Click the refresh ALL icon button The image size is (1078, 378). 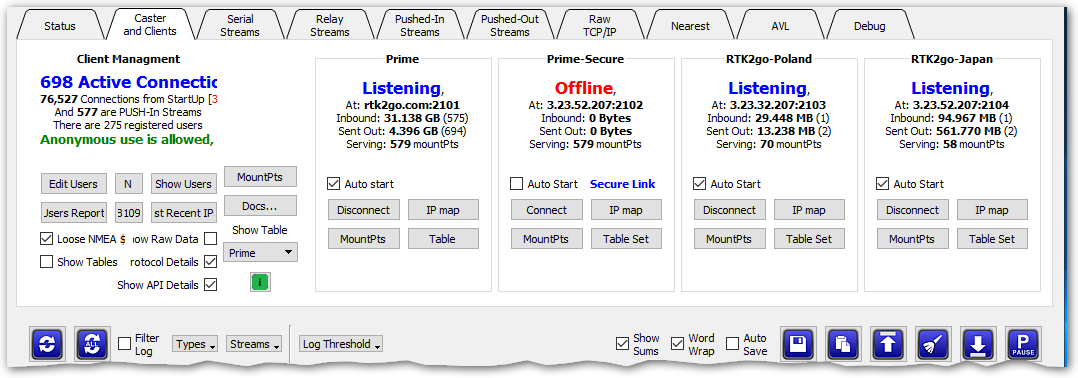92,344
